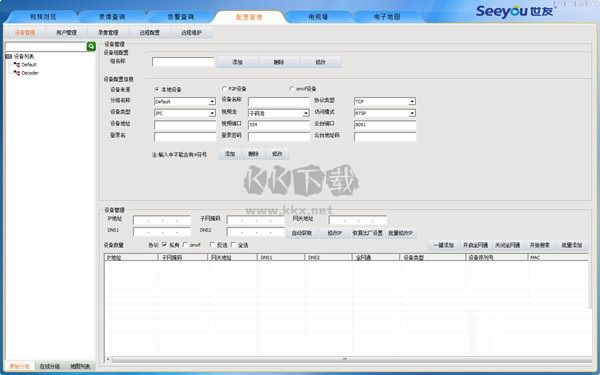This screenshot has width=600, height=375.
Task: Click the 设备地址 input field
Action: (x=185, y=125)
